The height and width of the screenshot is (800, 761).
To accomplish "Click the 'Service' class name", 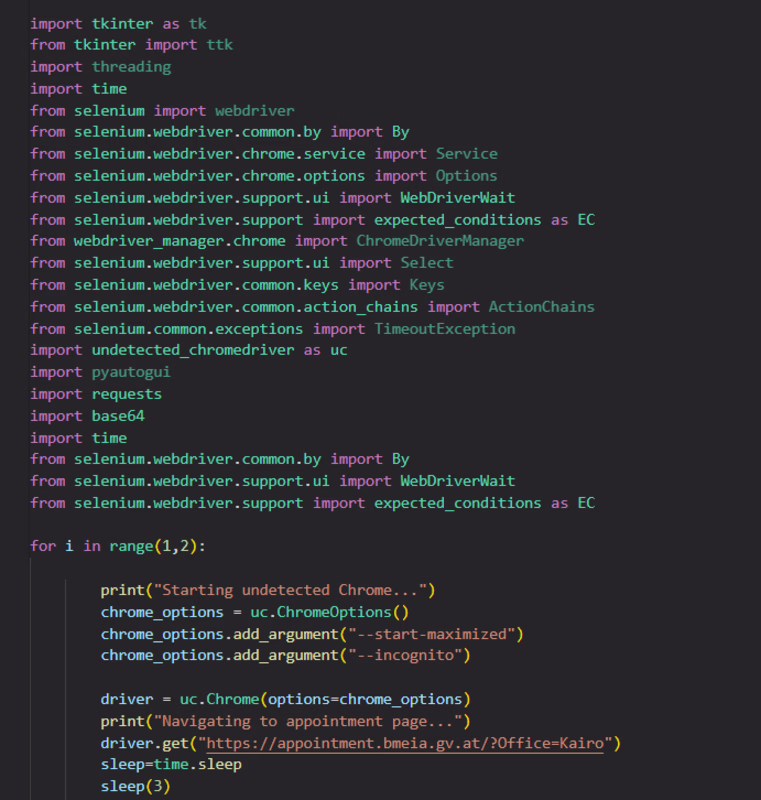I will point(467,154).
